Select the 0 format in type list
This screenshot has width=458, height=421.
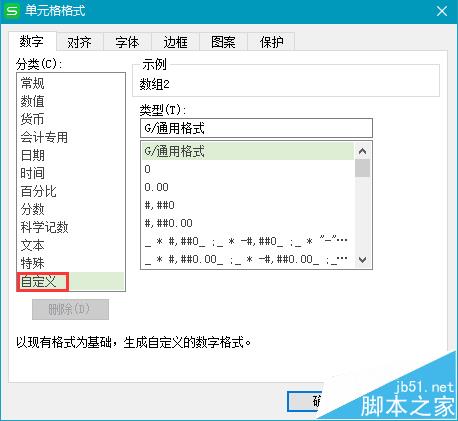pos(248,169)
